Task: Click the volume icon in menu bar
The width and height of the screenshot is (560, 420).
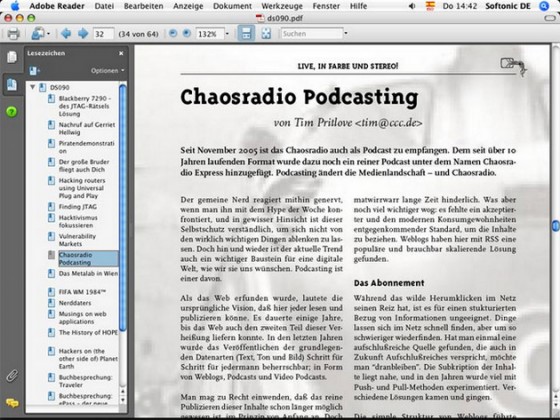Action: click(x=412, y=6)
